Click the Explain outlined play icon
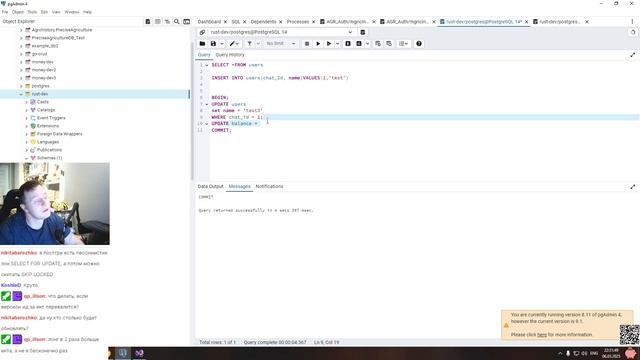640x360 pixels. (x=329, y=44)
